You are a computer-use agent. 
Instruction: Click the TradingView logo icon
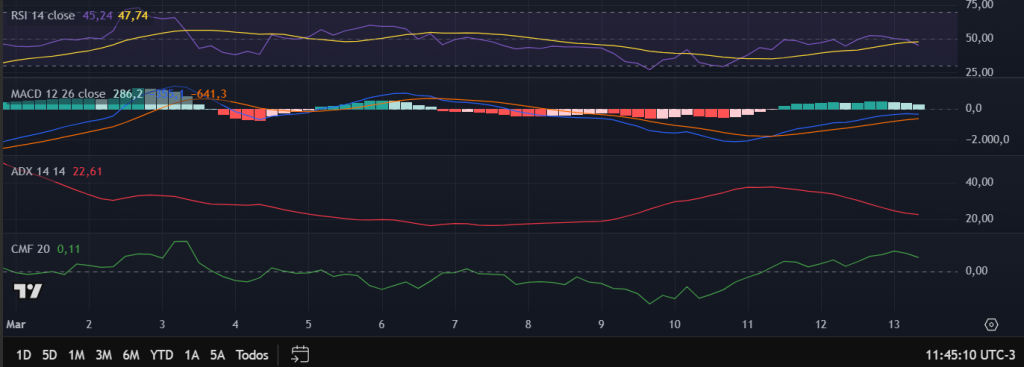coord(28,291)
